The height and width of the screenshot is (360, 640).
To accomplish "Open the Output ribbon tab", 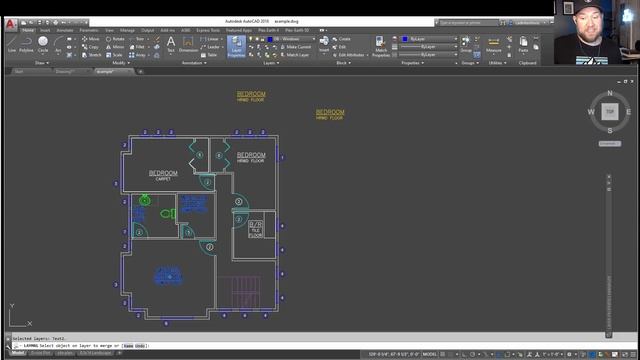I will point(147,30).
